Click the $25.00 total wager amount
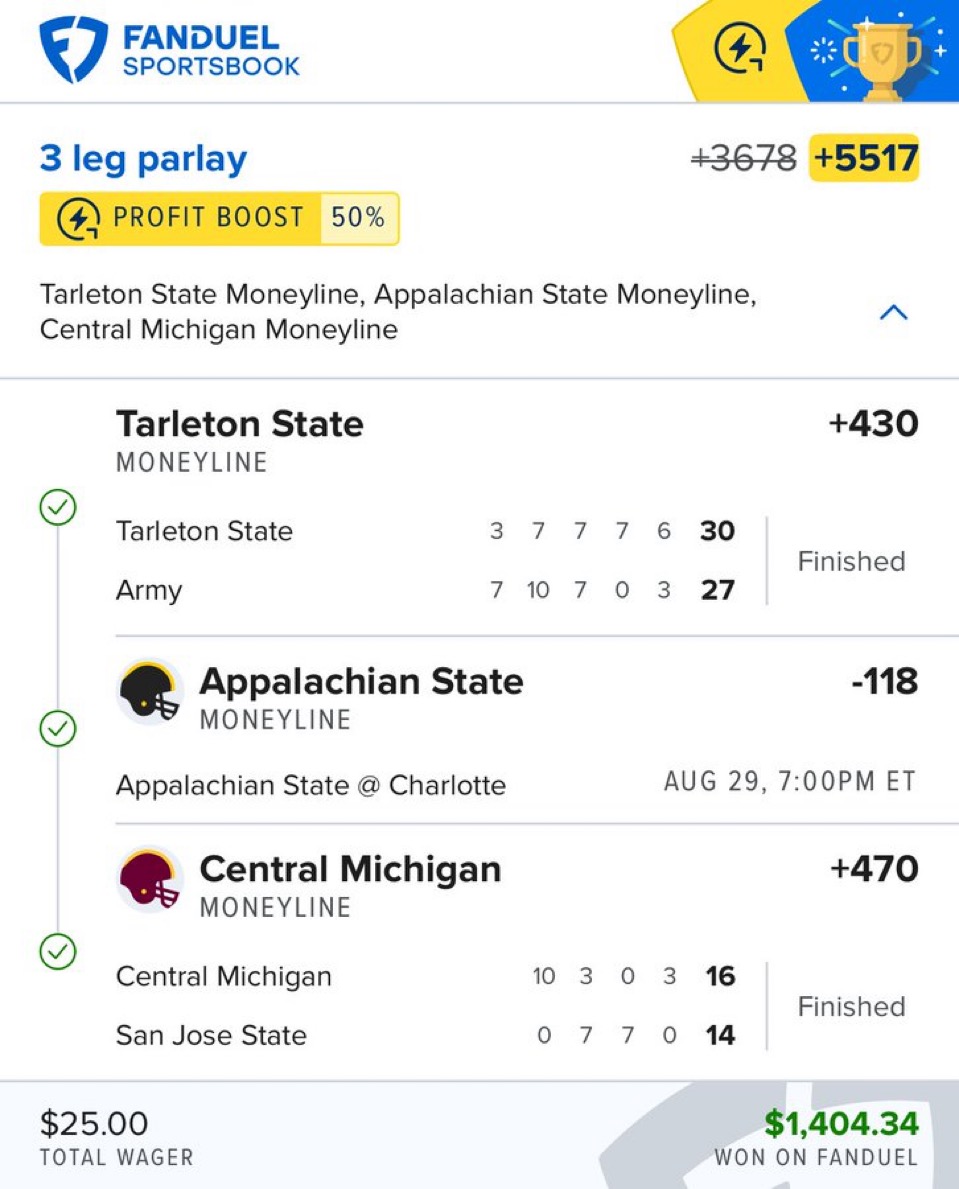This screenshot has height=1189, width=959. [94, 1124]
